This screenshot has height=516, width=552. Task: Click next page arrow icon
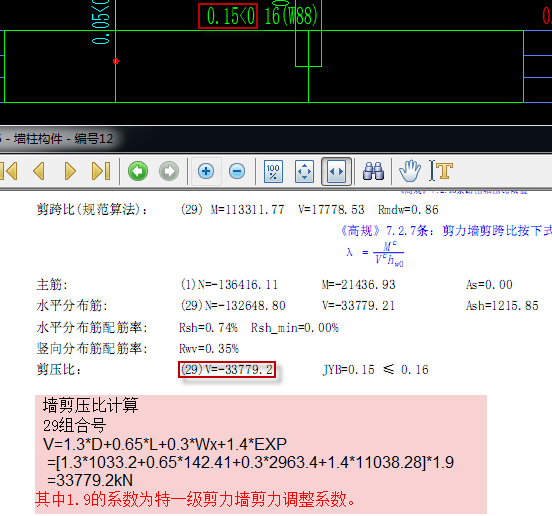[x=70, y=171]
